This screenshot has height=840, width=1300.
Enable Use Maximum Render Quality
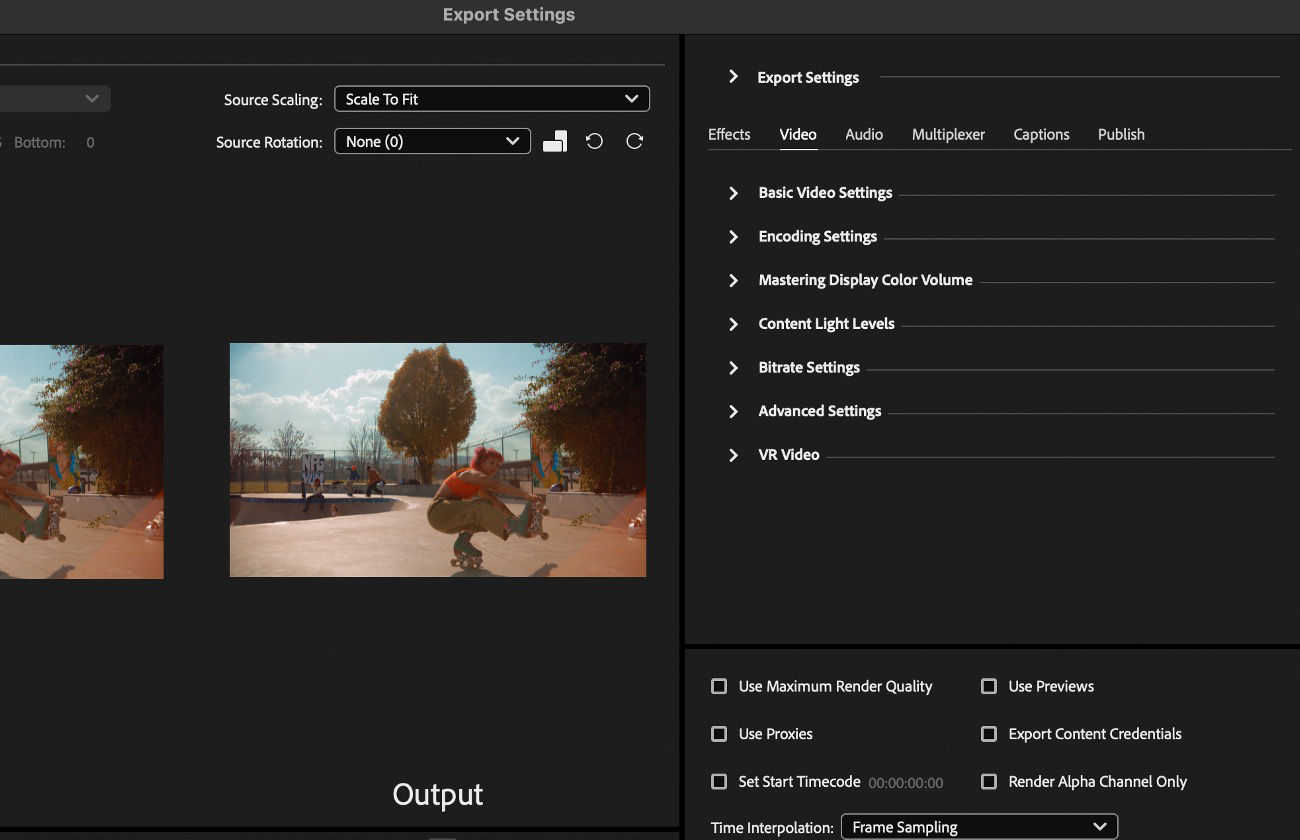pos(719,686)
